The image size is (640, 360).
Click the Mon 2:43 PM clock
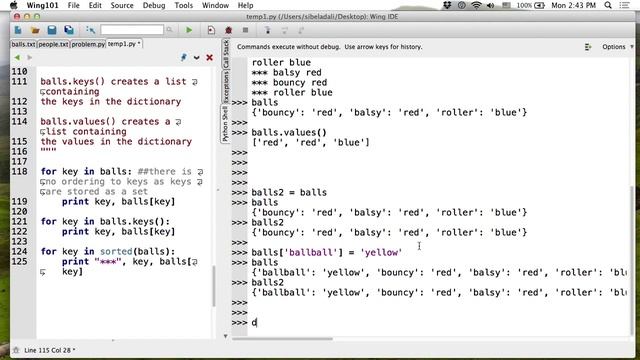coord(573,5)
